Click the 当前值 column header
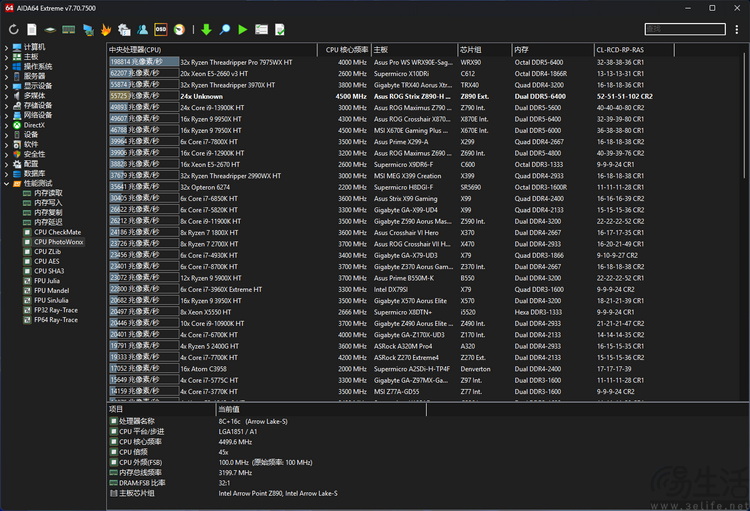This screenshot has height=511, width=750. click(321, 410)
